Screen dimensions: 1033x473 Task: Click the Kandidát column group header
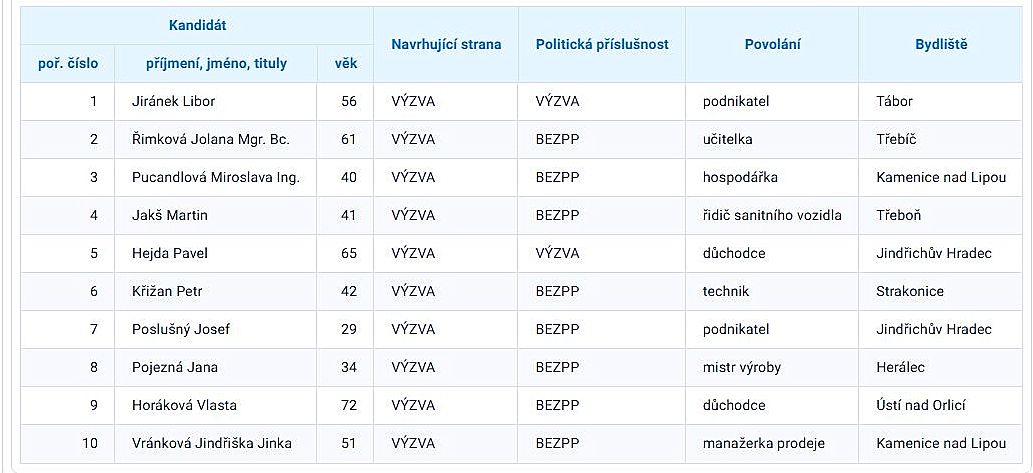pyautogui.click(x=196, y=23)
